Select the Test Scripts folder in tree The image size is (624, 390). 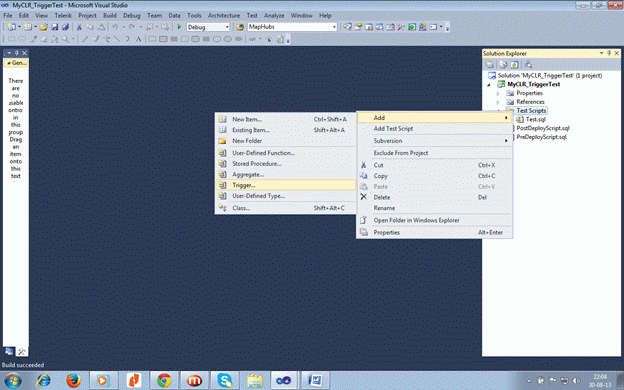[531, 111]
